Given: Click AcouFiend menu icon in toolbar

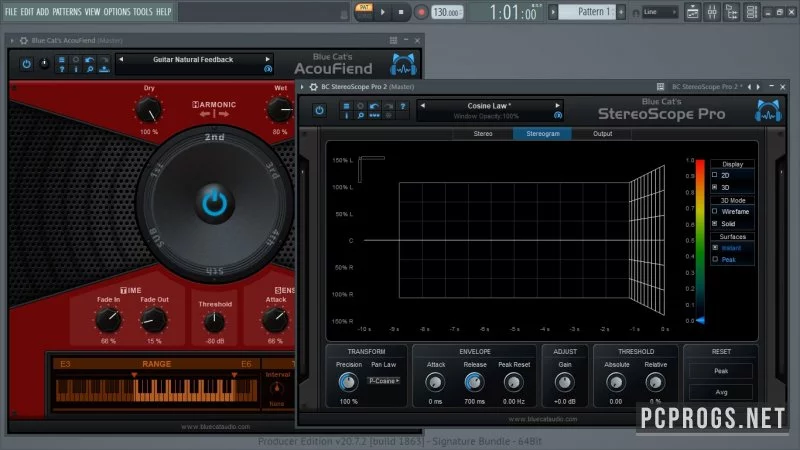Looking at the screenshot, I should click(62, 60).
